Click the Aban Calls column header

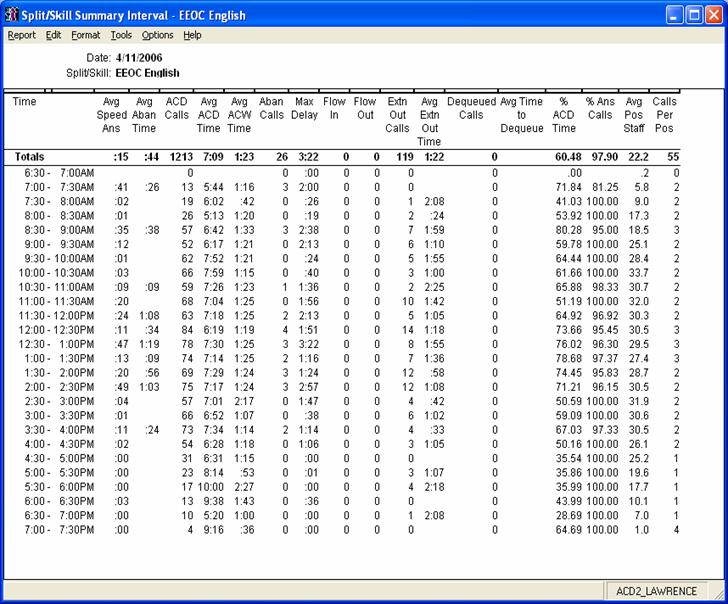(271, 108)
